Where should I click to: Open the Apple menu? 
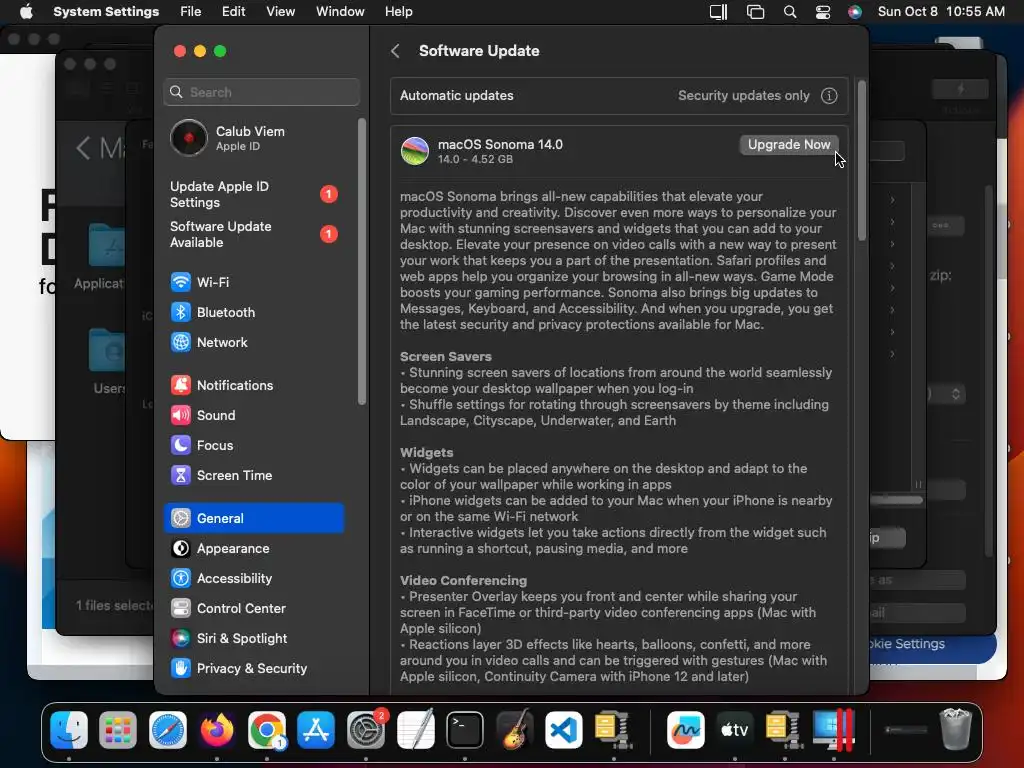(x=26, y=11)
